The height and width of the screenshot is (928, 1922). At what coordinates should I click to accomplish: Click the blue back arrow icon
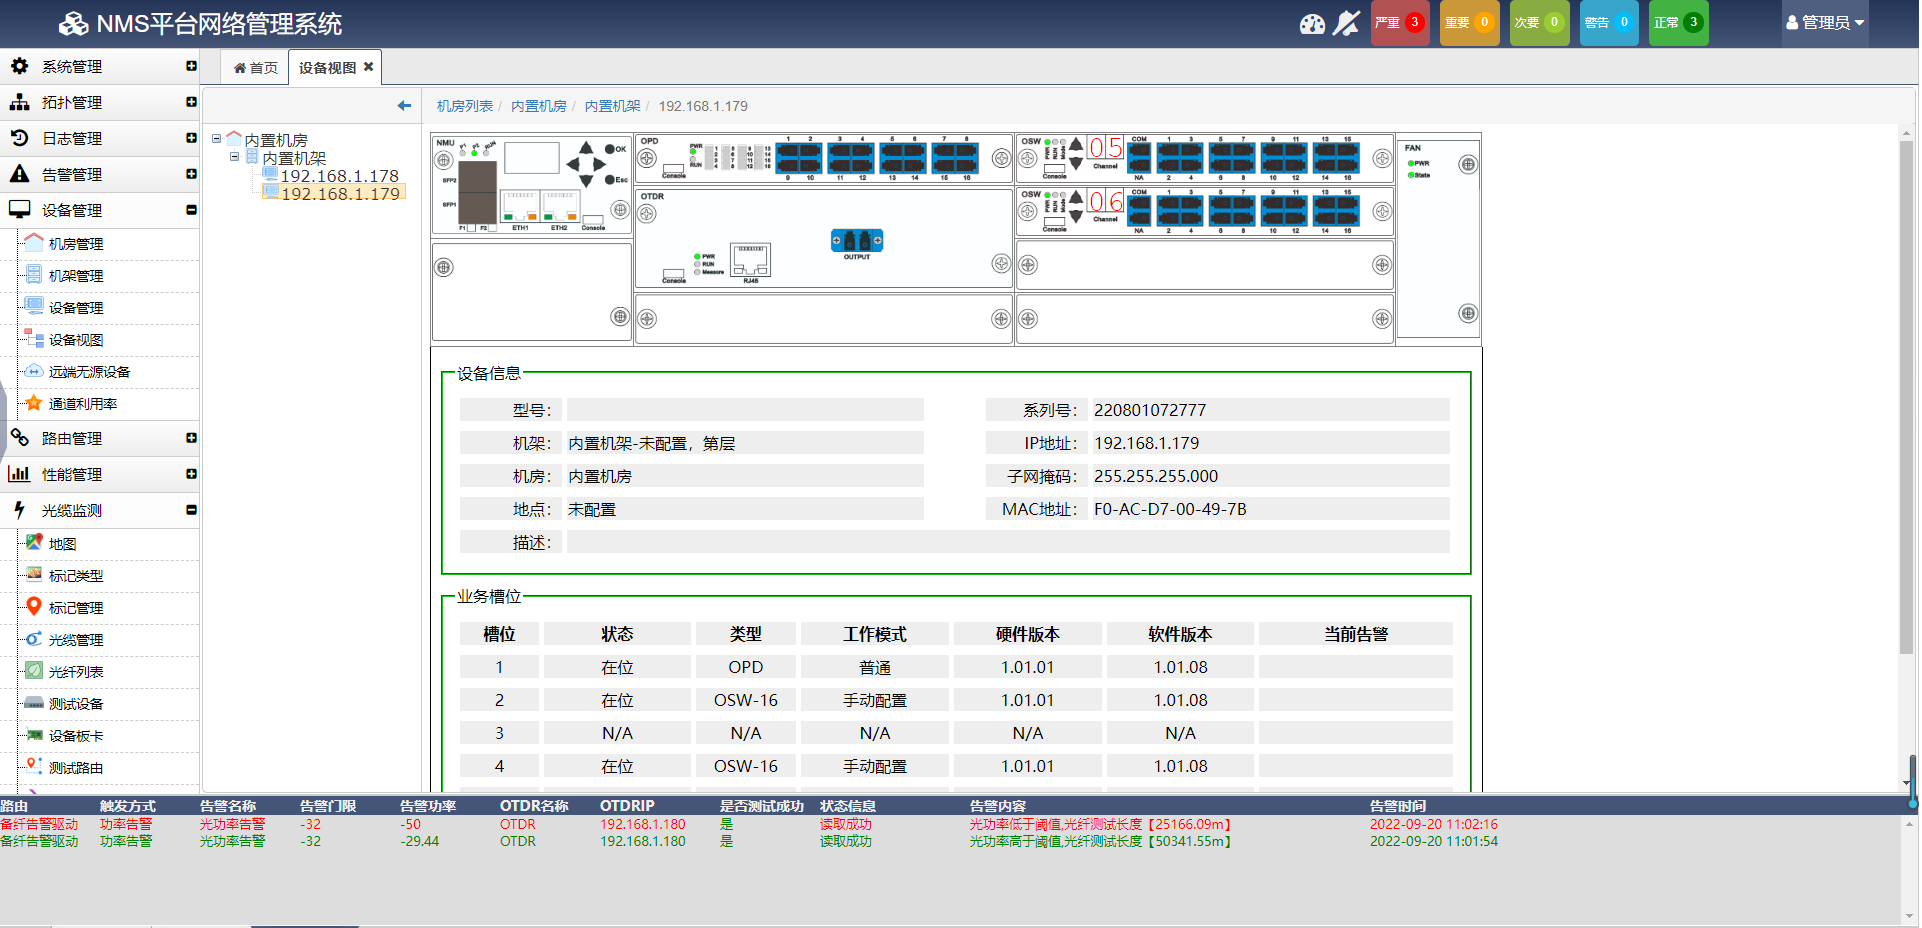coord(404,106)
